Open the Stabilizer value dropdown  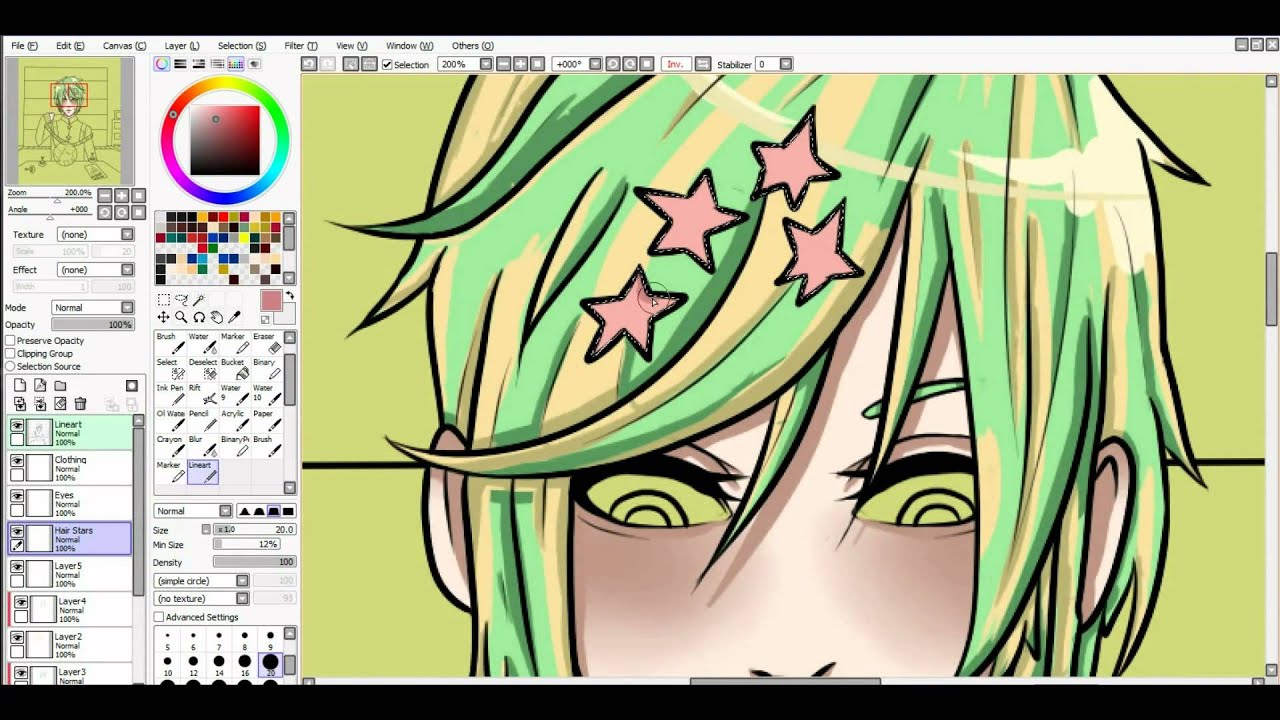pyautogui.click(x=786, y=64)
